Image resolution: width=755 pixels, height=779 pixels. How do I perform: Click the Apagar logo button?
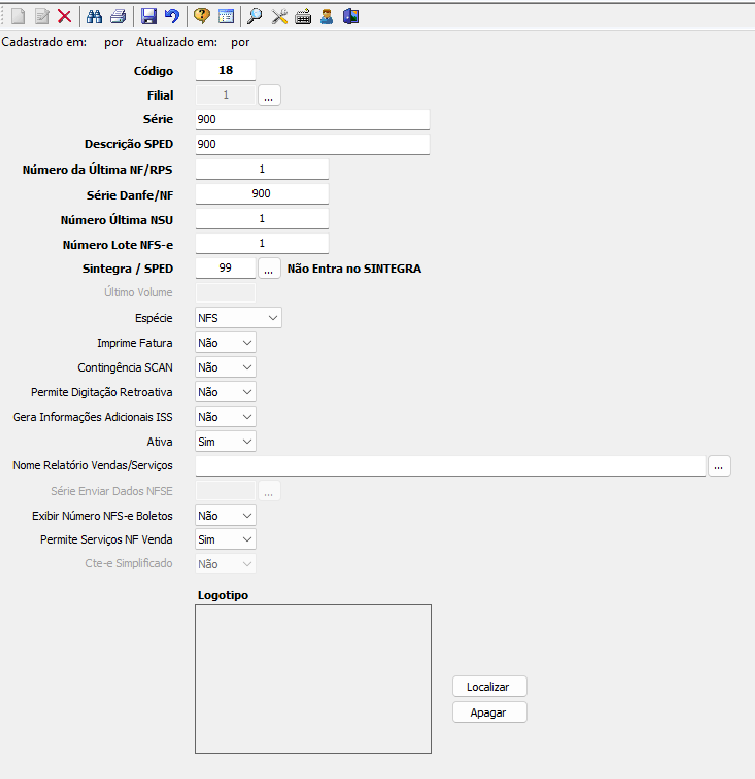489,713
